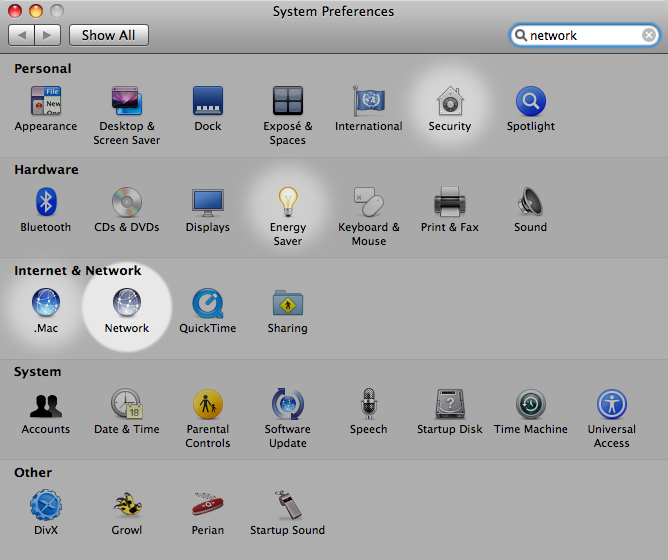668x560 pixels.
Task: Open Speech microphone preferences
Action: coord(369,404)
